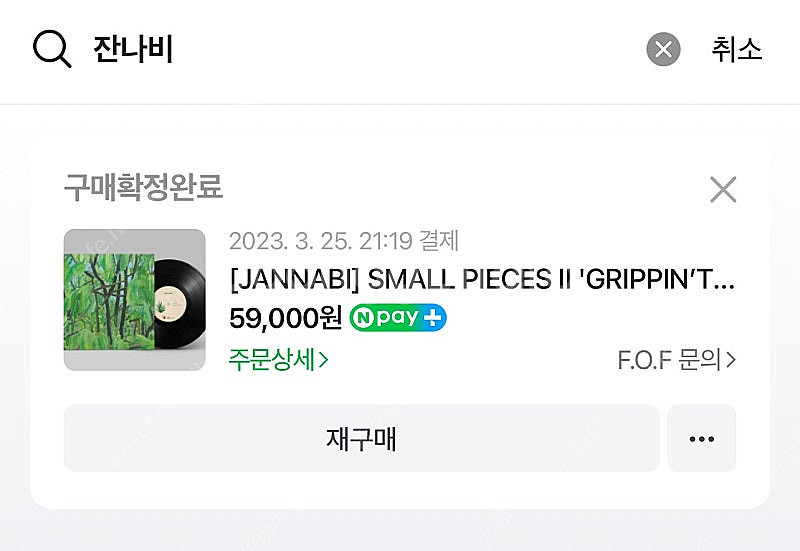
Task: Dismiss the 구매확정완료 order card
Action: click(722, 189)
